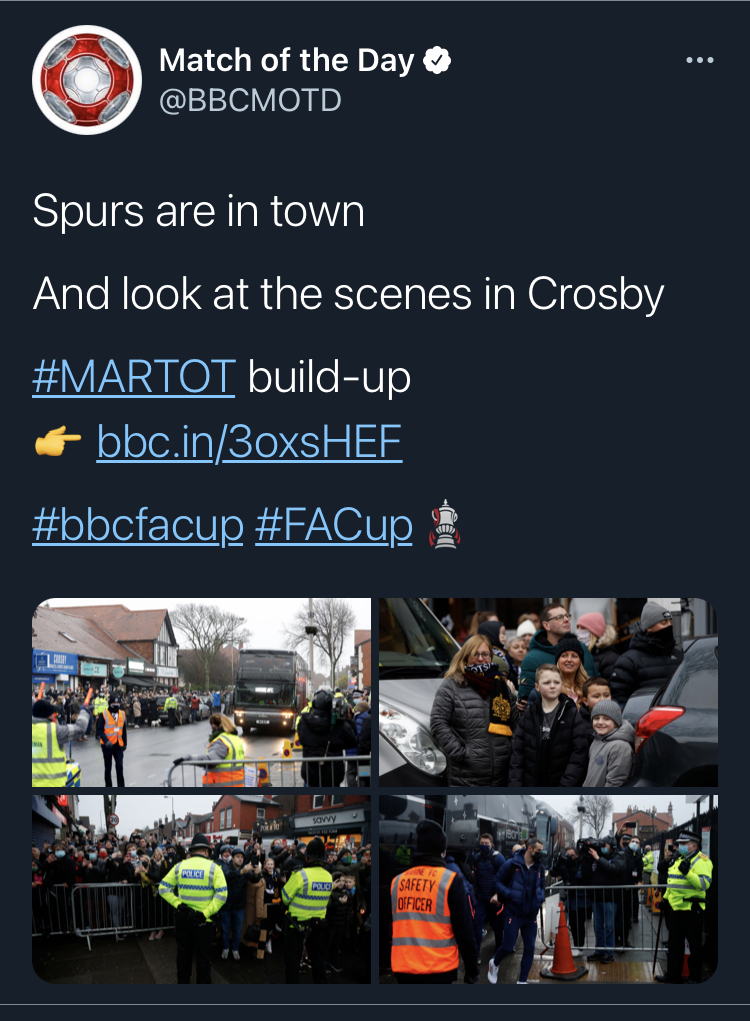750x1021 pixels.
Task: View the photo of the team bus arriving
Action: [201, 692]
